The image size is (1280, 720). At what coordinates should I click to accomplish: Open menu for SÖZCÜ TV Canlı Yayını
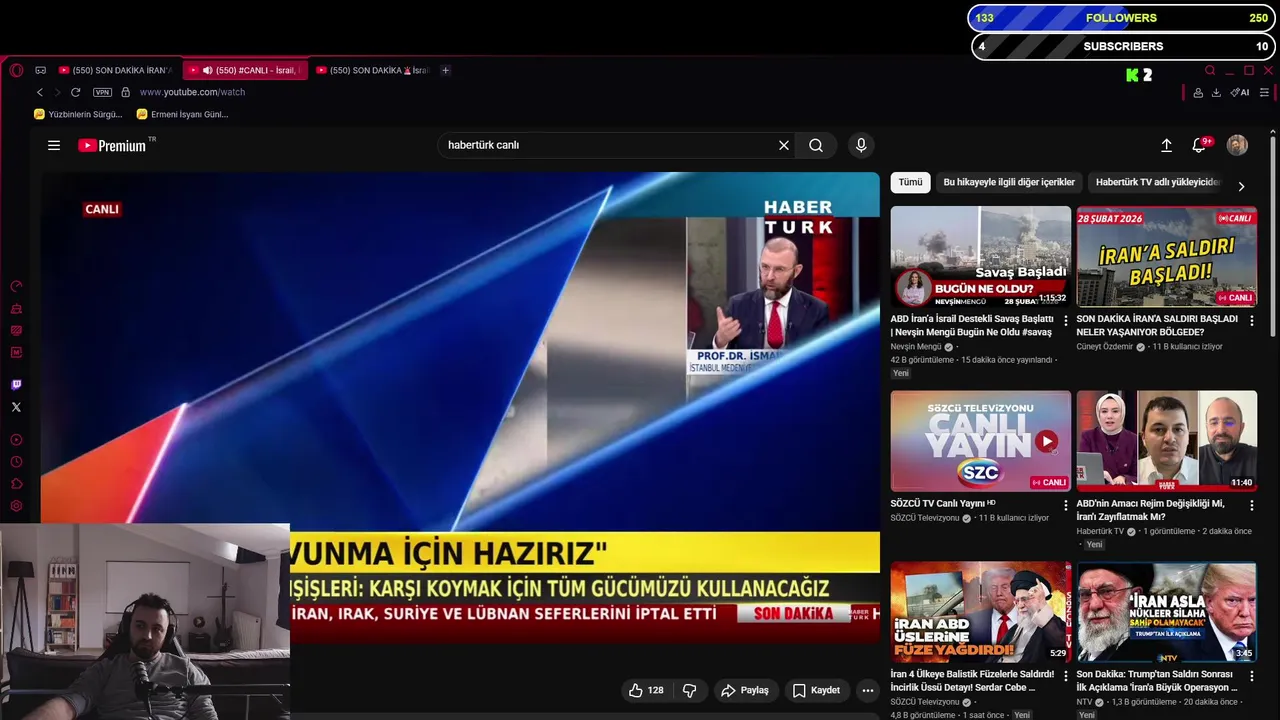(x=1066, y=506)
